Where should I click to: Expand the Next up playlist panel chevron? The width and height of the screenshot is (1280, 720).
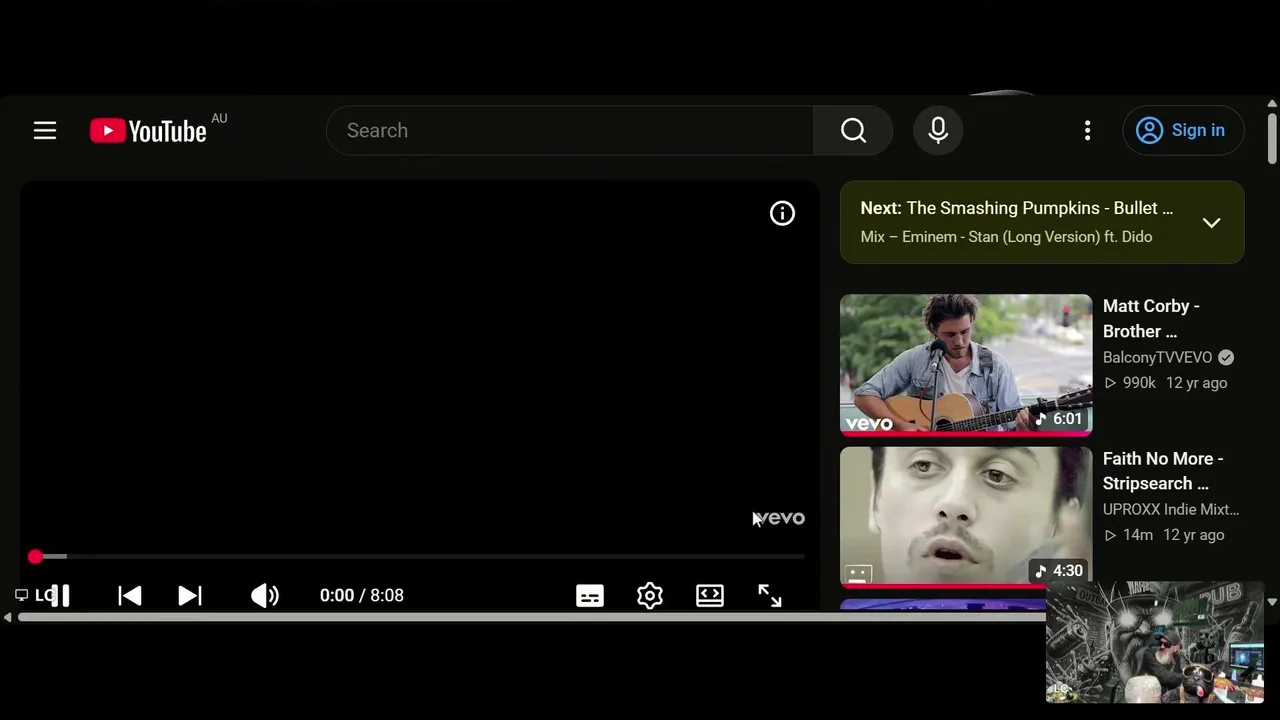coord(1211,222)
